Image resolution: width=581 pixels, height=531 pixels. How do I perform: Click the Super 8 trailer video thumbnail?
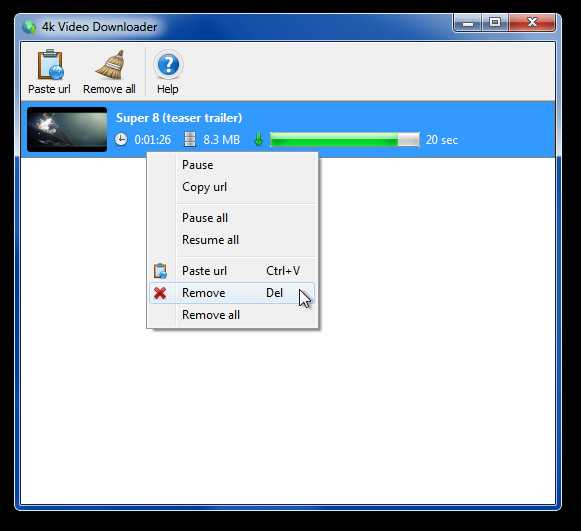point(67,130)
